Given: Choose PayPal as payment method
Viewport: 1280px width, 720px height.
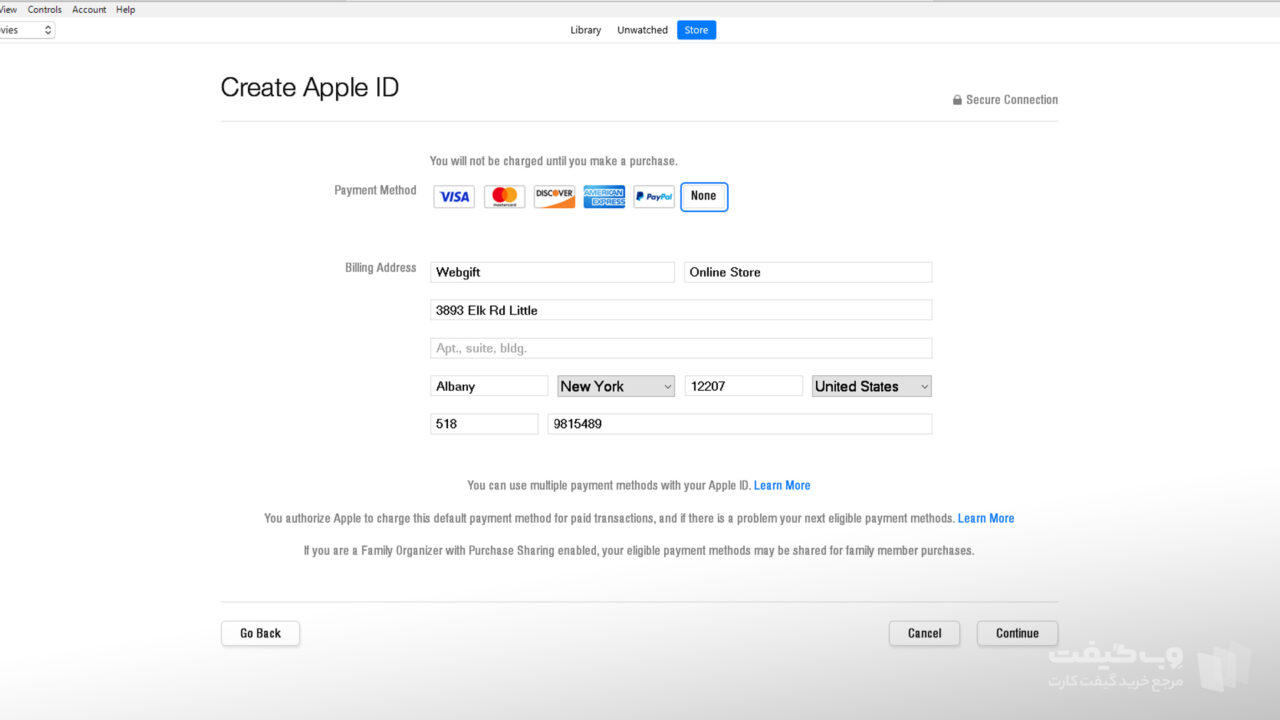Looking at the screenshot, I should [654, 197].
